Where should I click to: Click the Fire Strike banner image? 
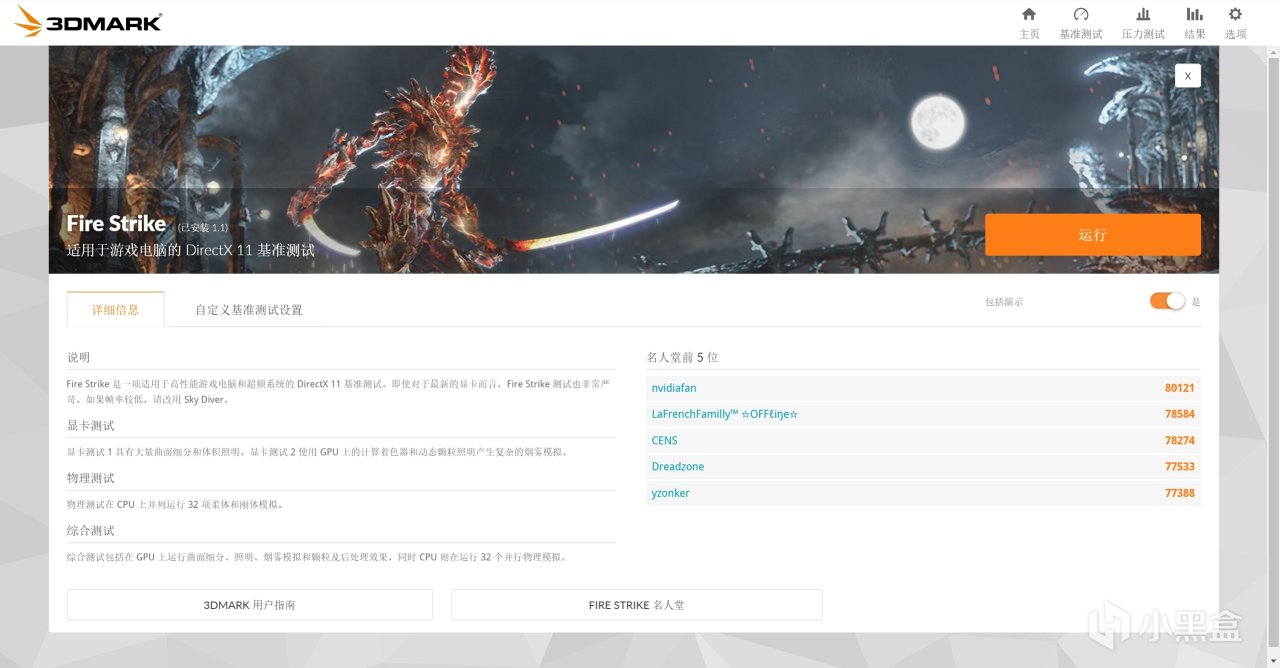[634, 160]
